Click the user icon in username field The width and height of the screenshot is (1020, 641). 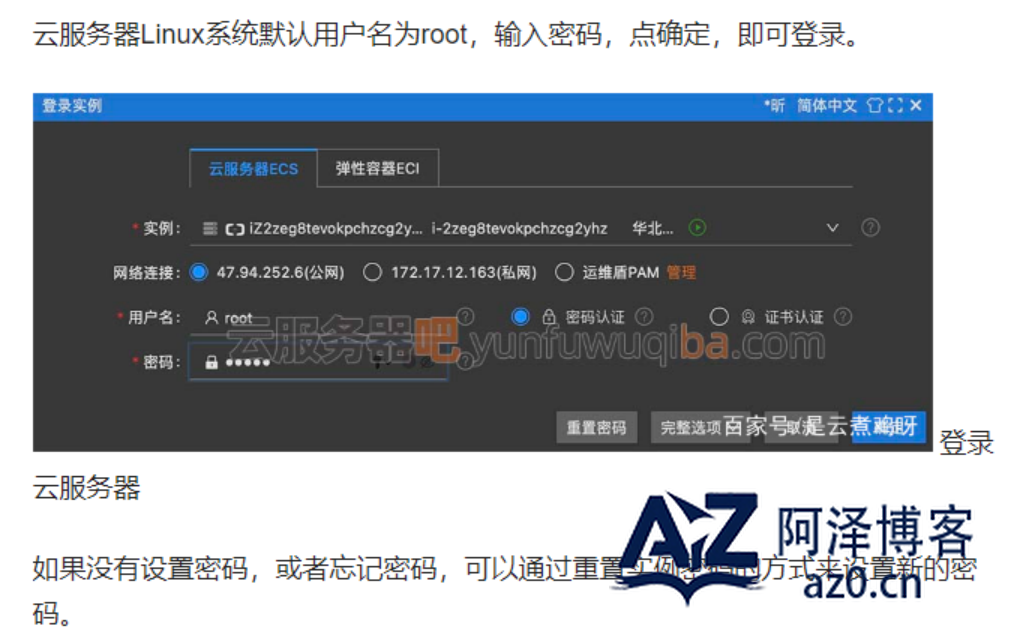click(211, 318)
